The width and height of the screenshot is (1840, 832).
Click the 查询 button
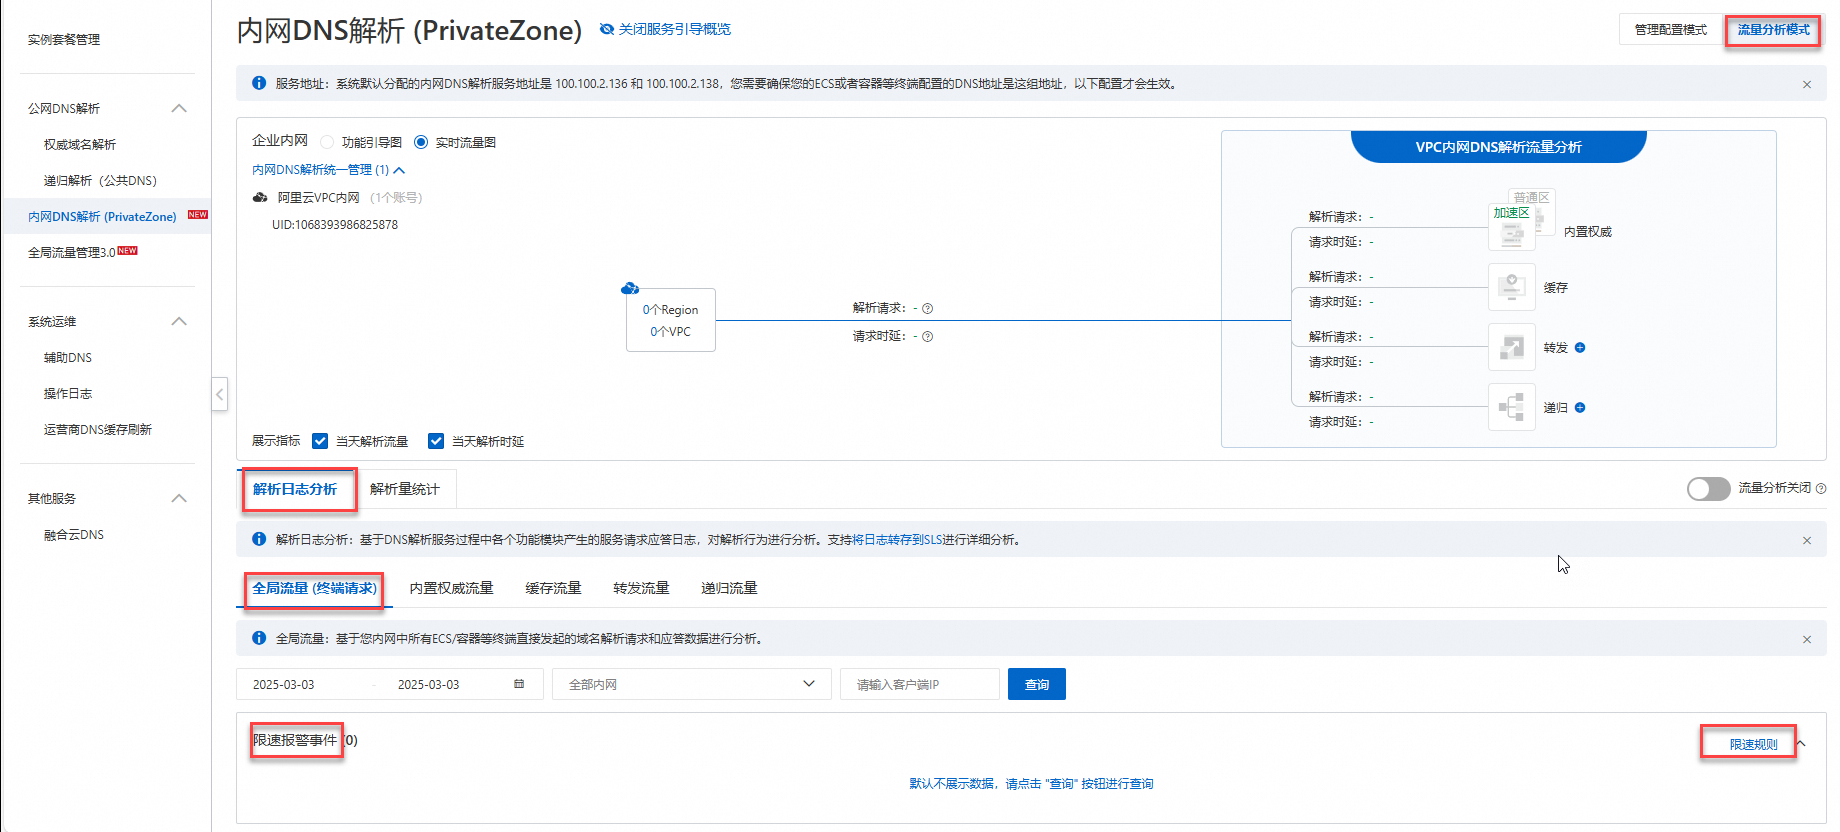click(1037, 684)
